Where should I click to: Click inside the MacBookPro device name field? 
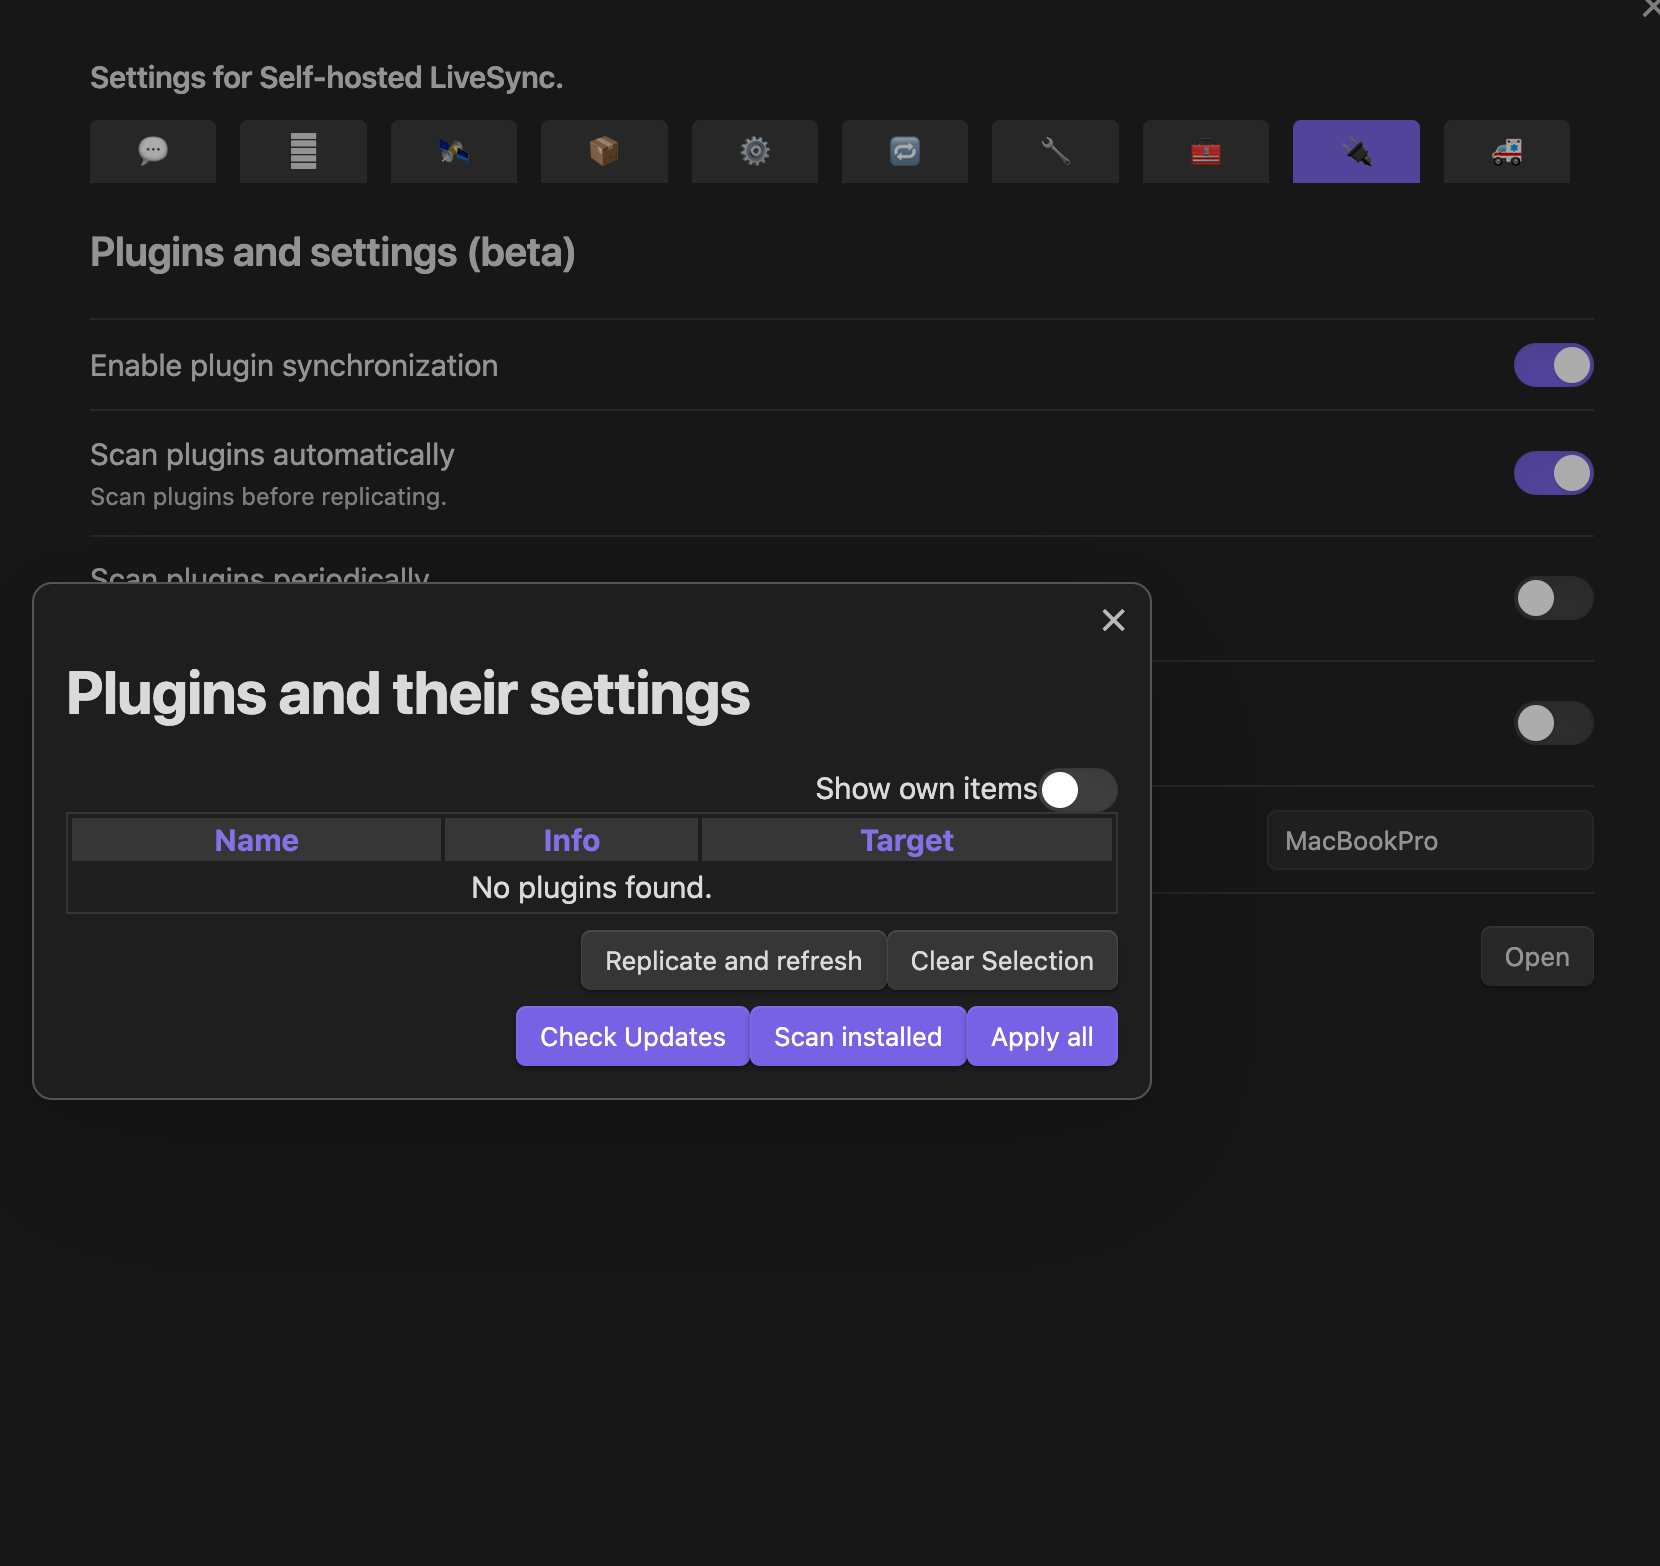1428,840
